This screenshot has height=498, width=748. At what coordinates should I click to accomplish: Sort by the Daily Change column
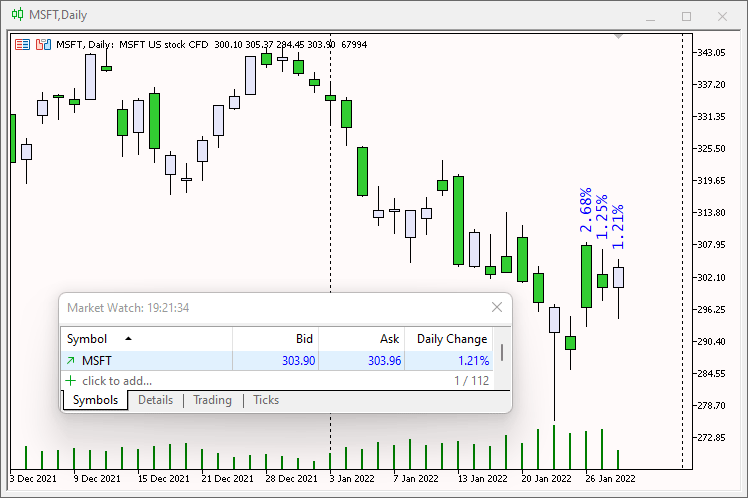452,339
